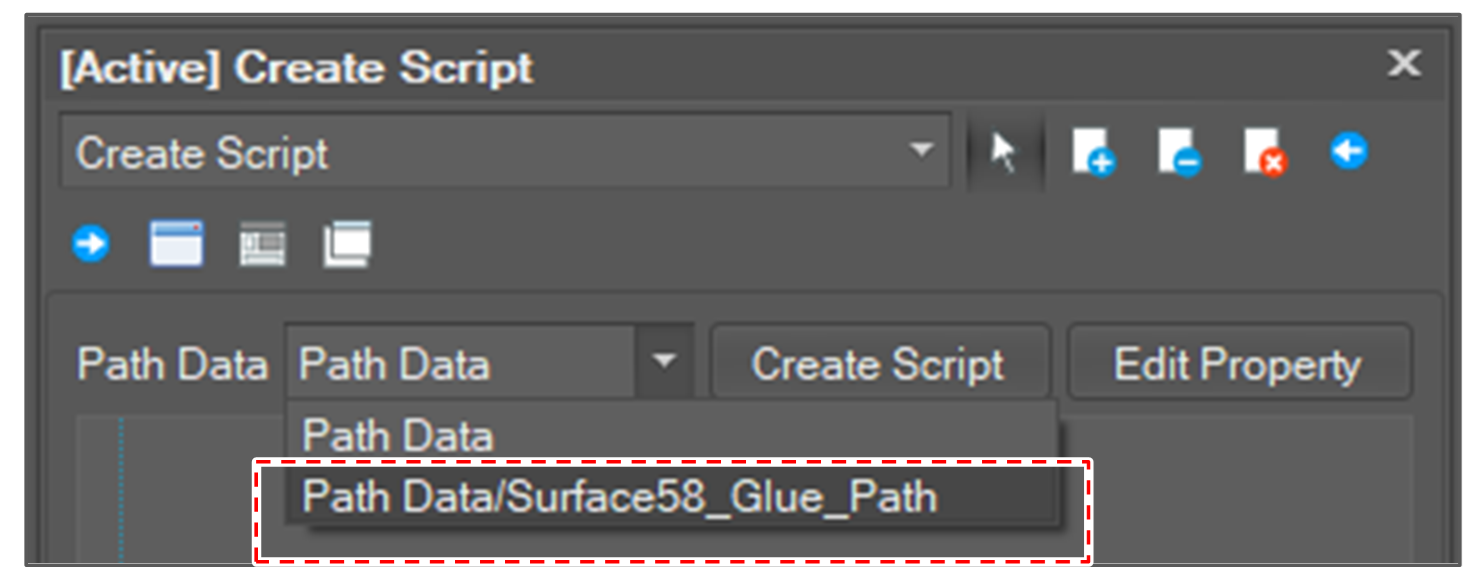Click the add page icon with plus
Viewport: 1476px width, 580px height.
click(x=1092, y=154)
